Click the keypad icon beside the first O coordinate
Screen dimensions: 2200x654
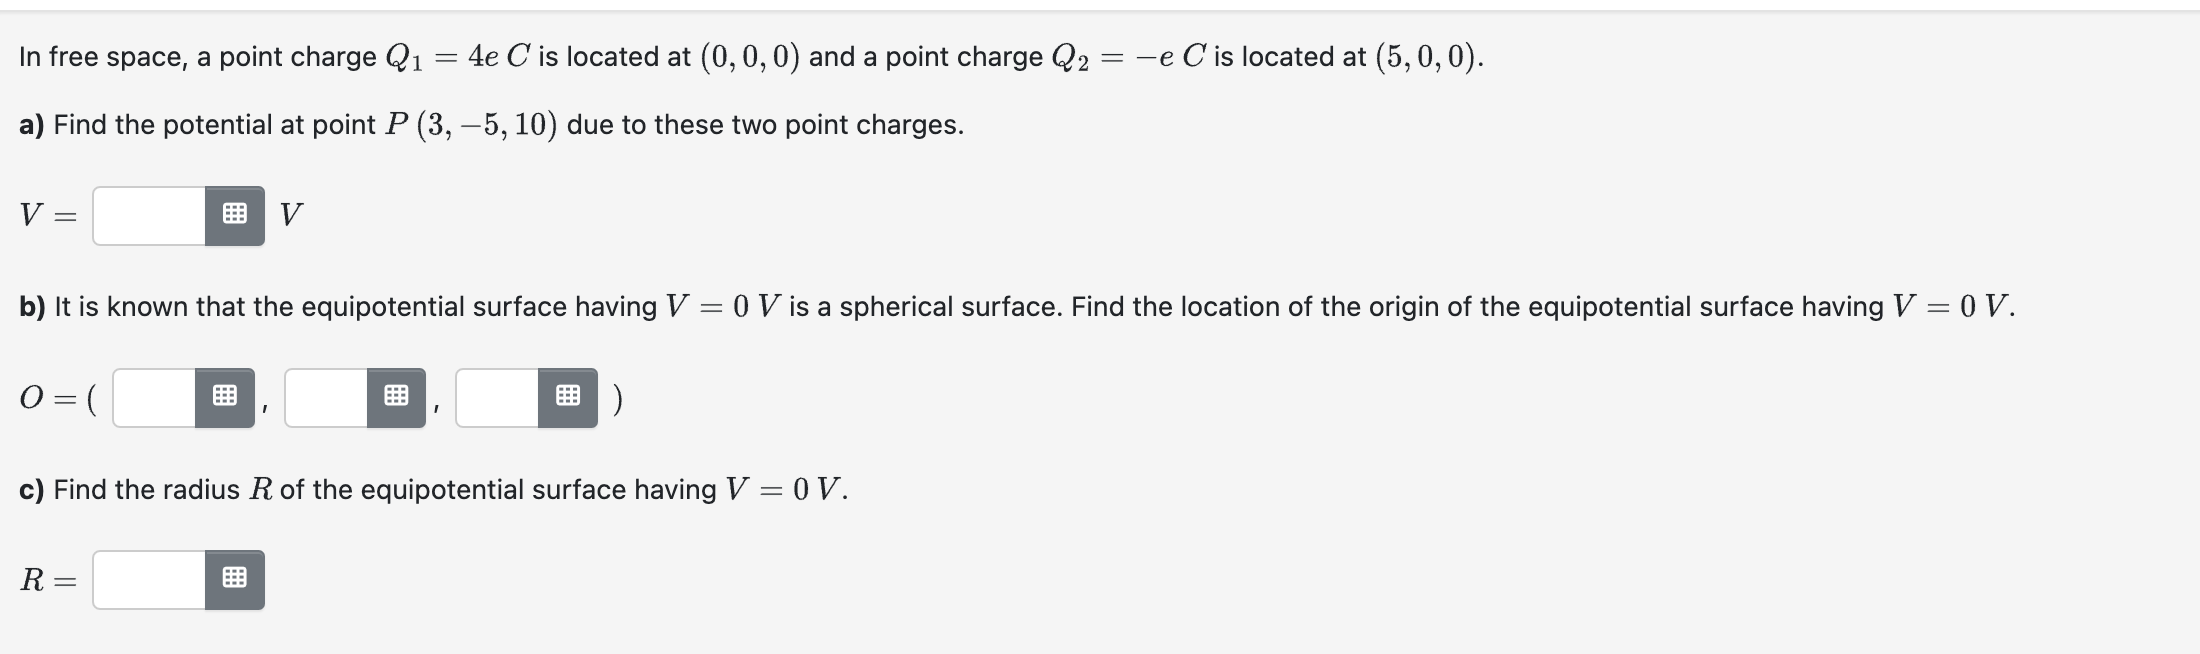click(227, 395)
